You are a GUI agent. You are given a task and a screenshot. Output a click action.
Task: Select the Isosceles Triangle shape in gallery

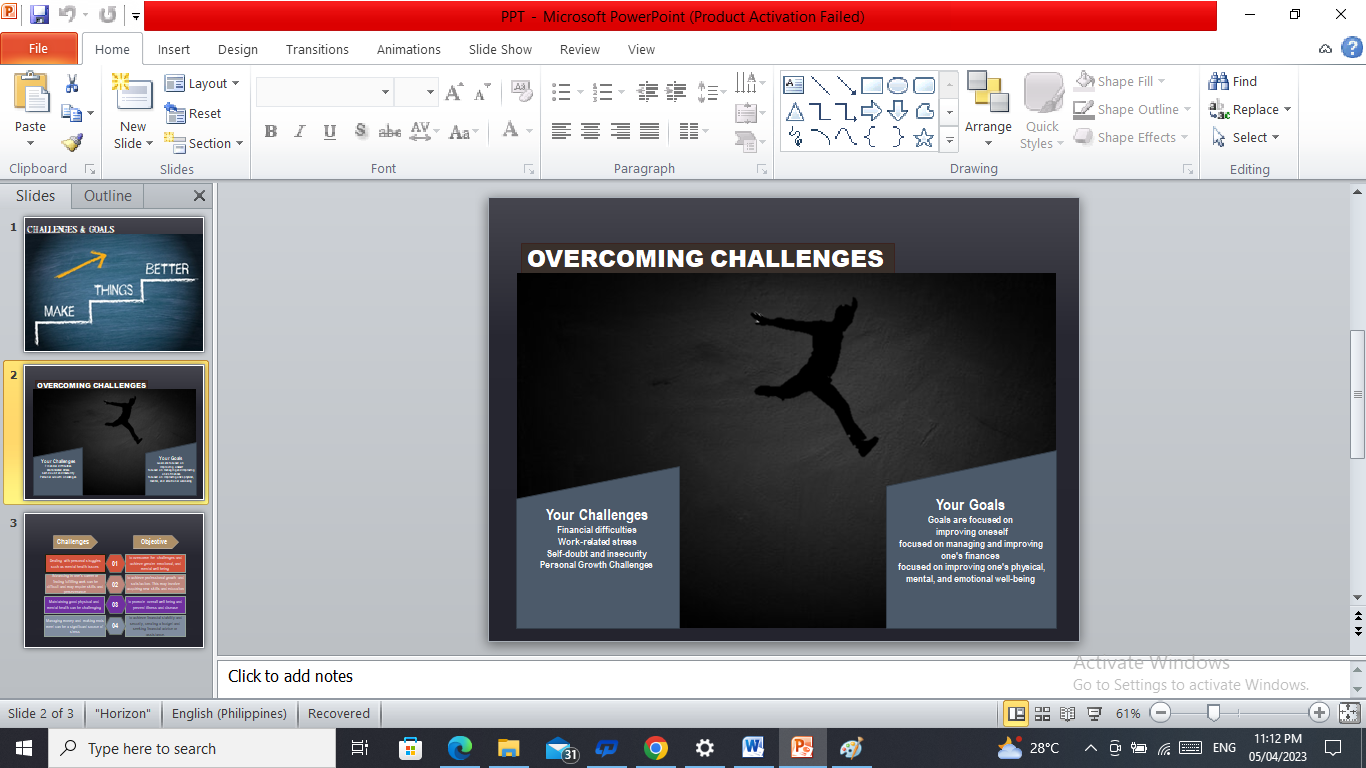click(794, 111)
